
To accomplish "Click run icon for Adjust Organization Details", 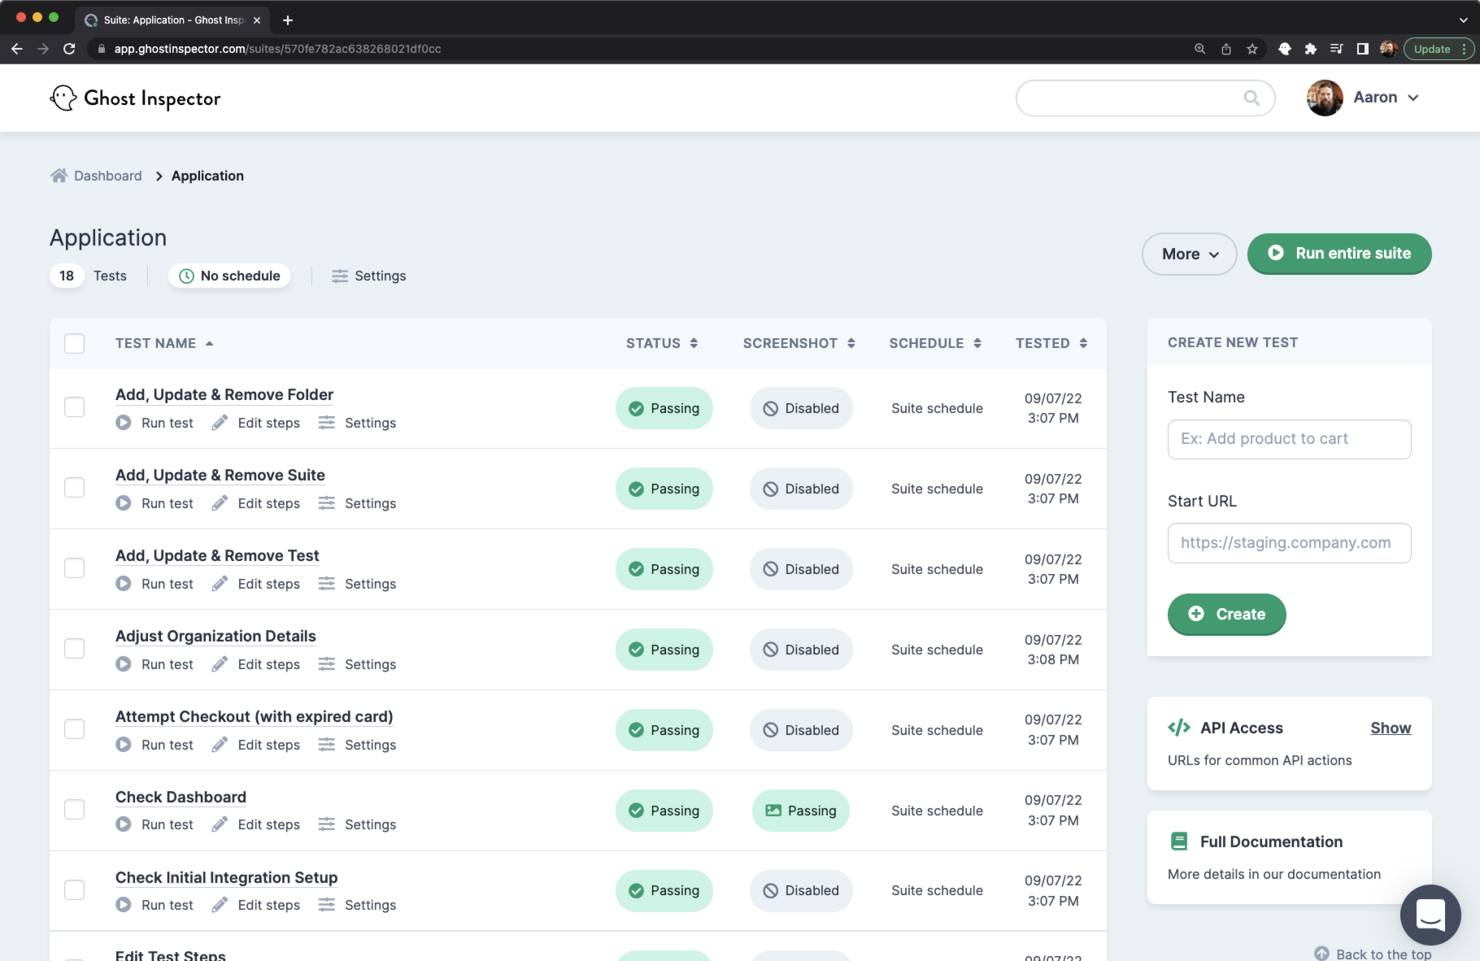I will (x=123, y=664).
